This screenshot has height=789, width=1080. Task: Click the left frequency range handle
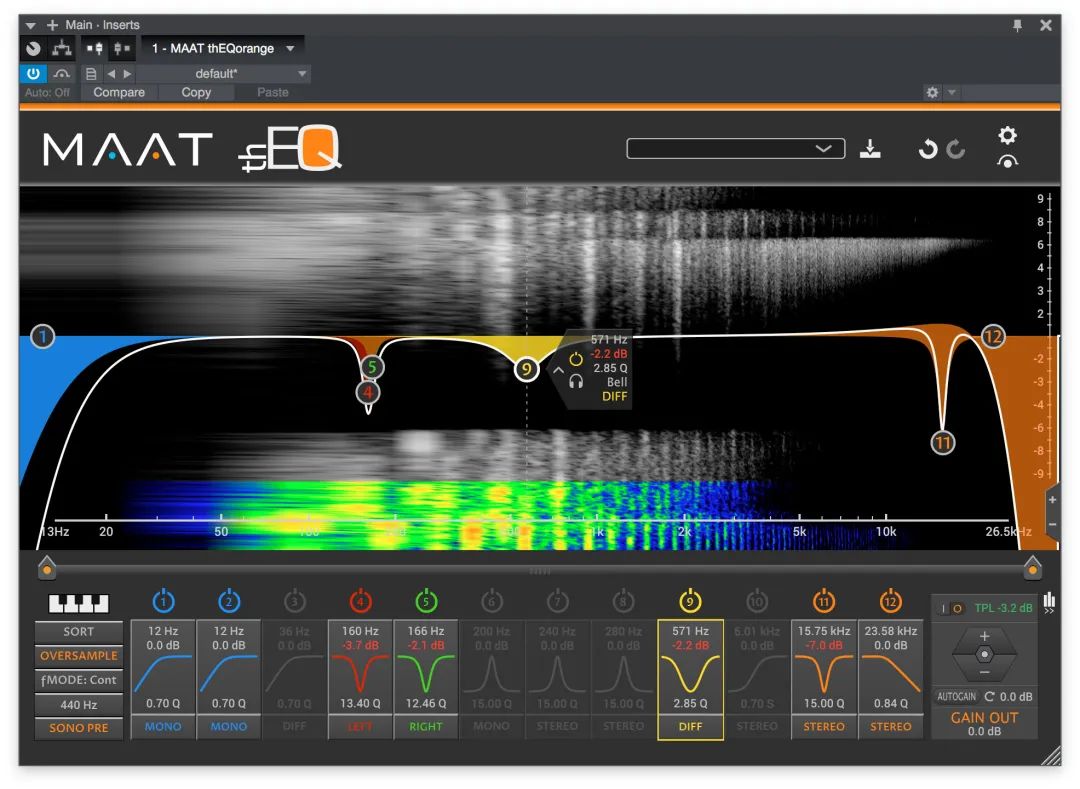coord(46,567)
